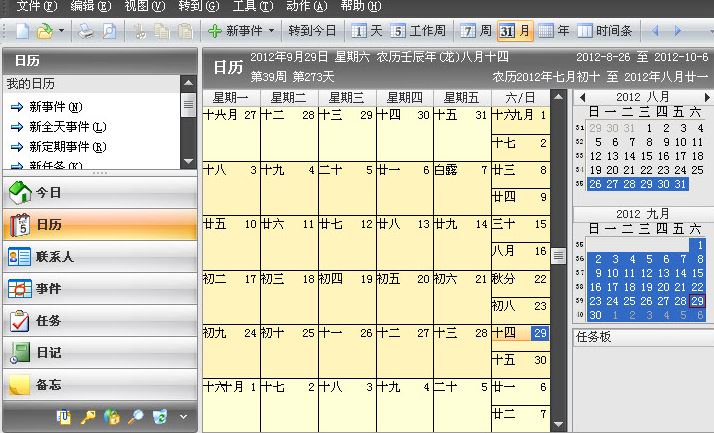Viewport: 714px width, 433px height.
Task: Click the new document toolbar icon
Action: [22, 31]
